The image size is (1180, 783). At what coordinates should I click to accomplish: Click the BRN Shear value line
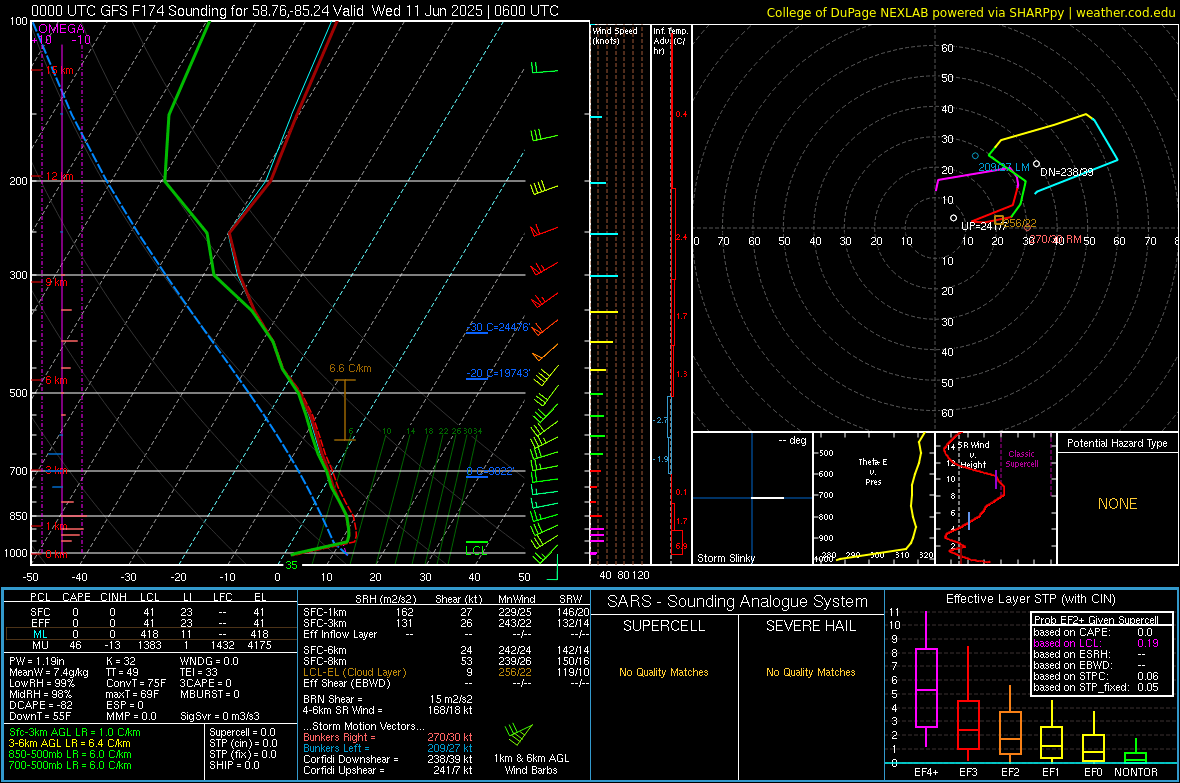(x=388, y=699)
